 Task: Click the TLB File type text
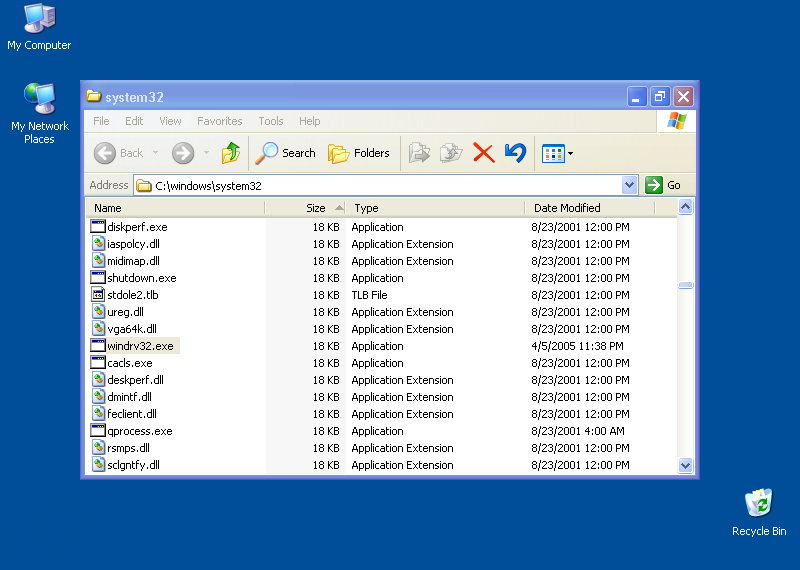coord(369,295)
